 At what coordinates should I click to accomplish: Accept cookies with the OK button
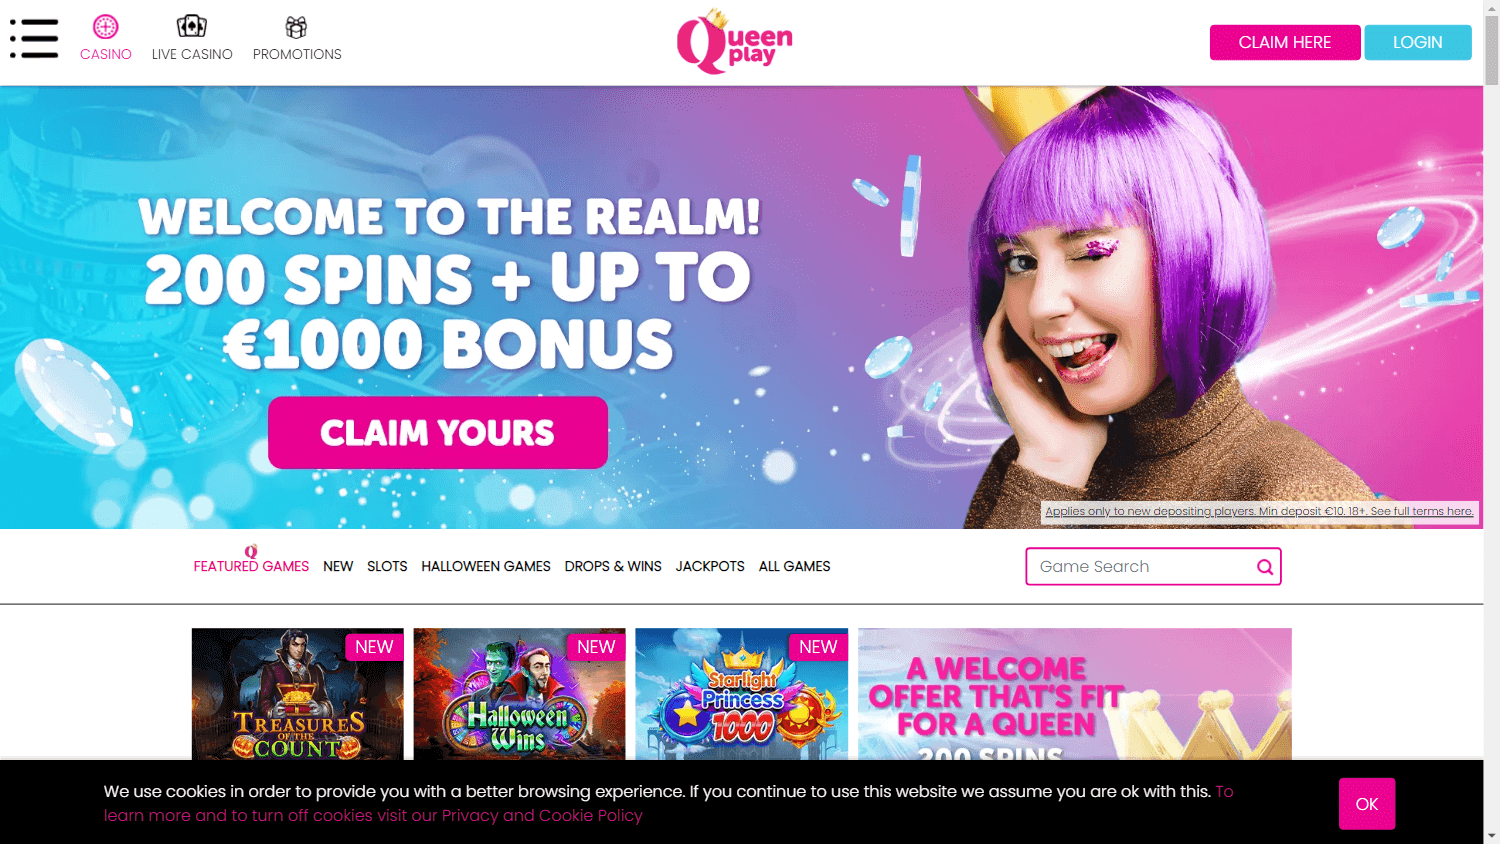click(x=1367, y=804)
